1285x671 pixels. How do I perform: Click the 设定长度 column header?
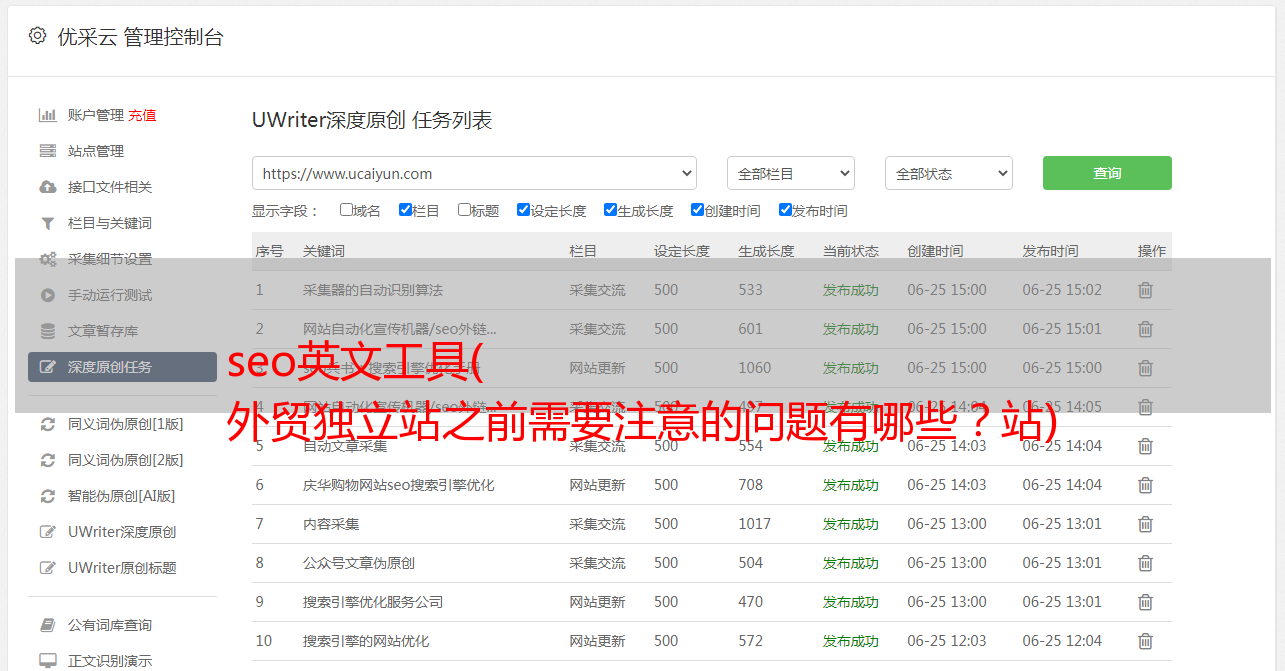(x=683, y=251)
